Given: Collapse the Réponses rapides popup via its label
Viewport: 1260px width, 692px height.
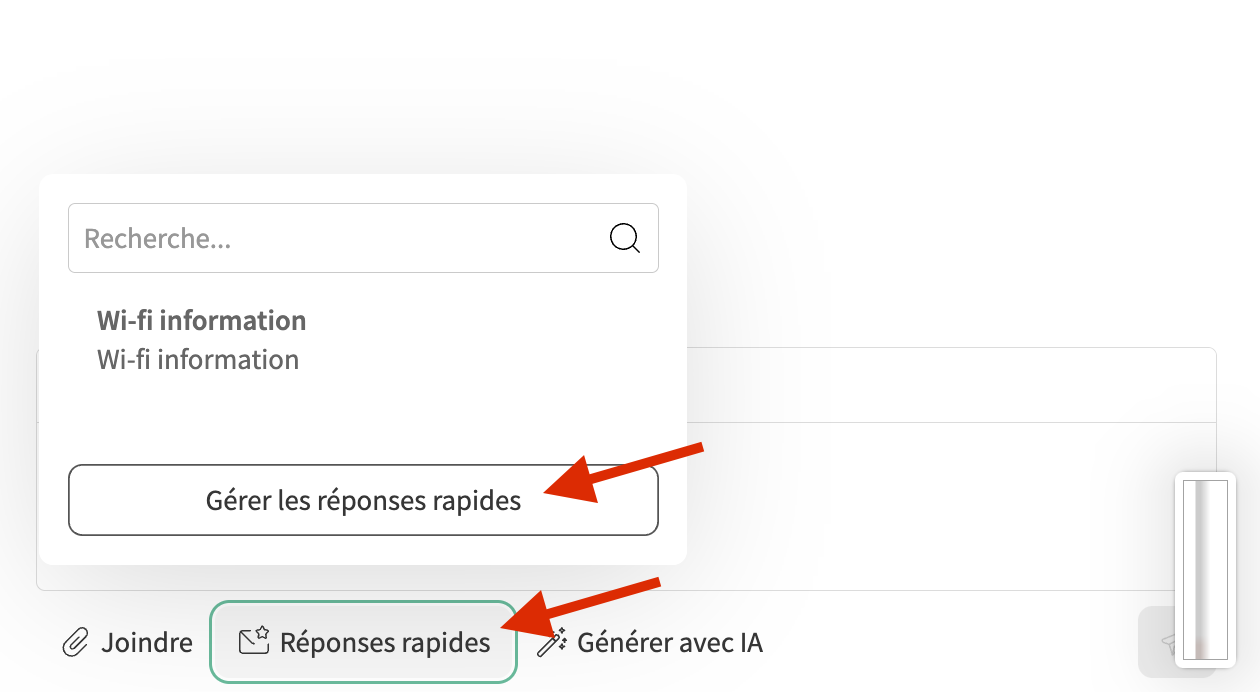Looking at the screenshot, I should (x=385, y=642).
